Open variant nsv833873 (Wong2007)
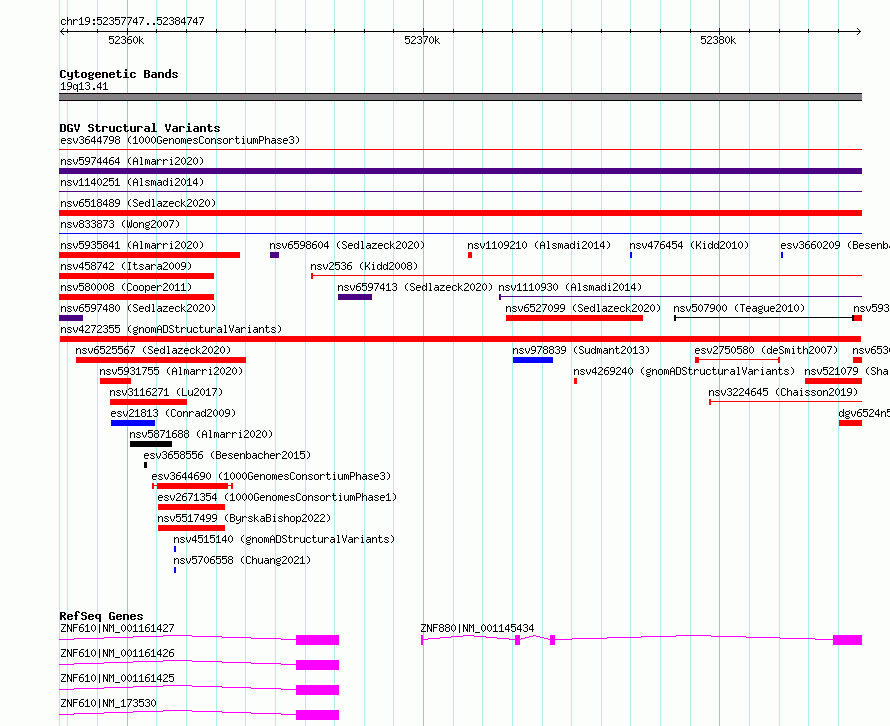The height and width of the screenshot is (726, 890). pos(120,224)
